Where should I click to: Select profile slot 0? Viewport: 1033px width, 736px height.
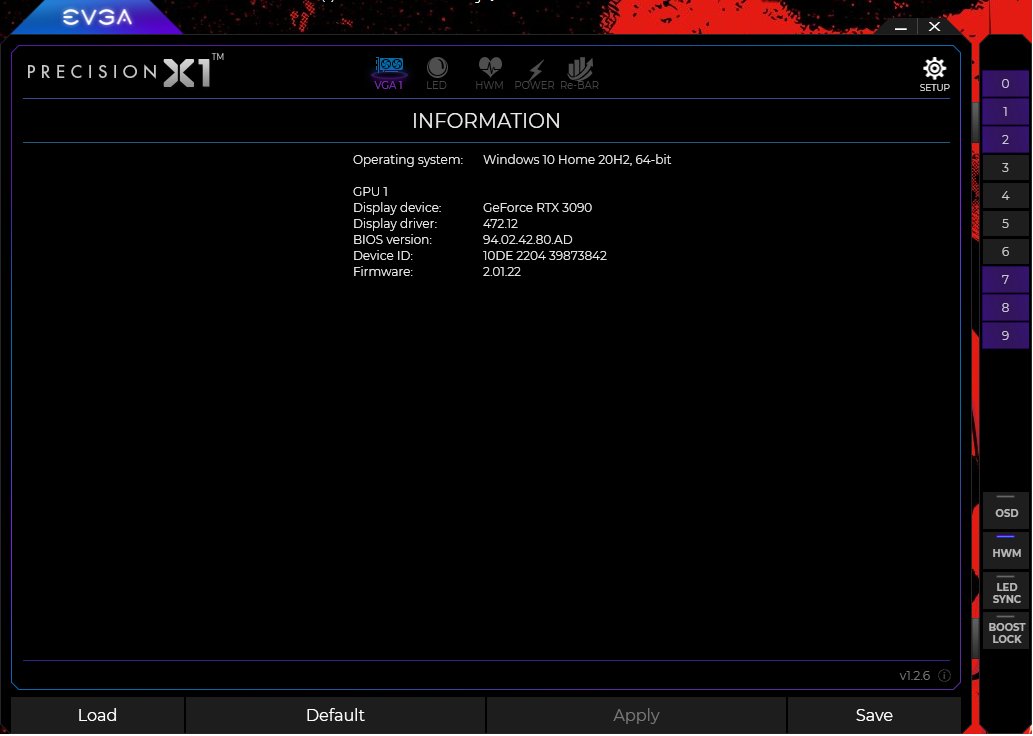point(1005,84)
